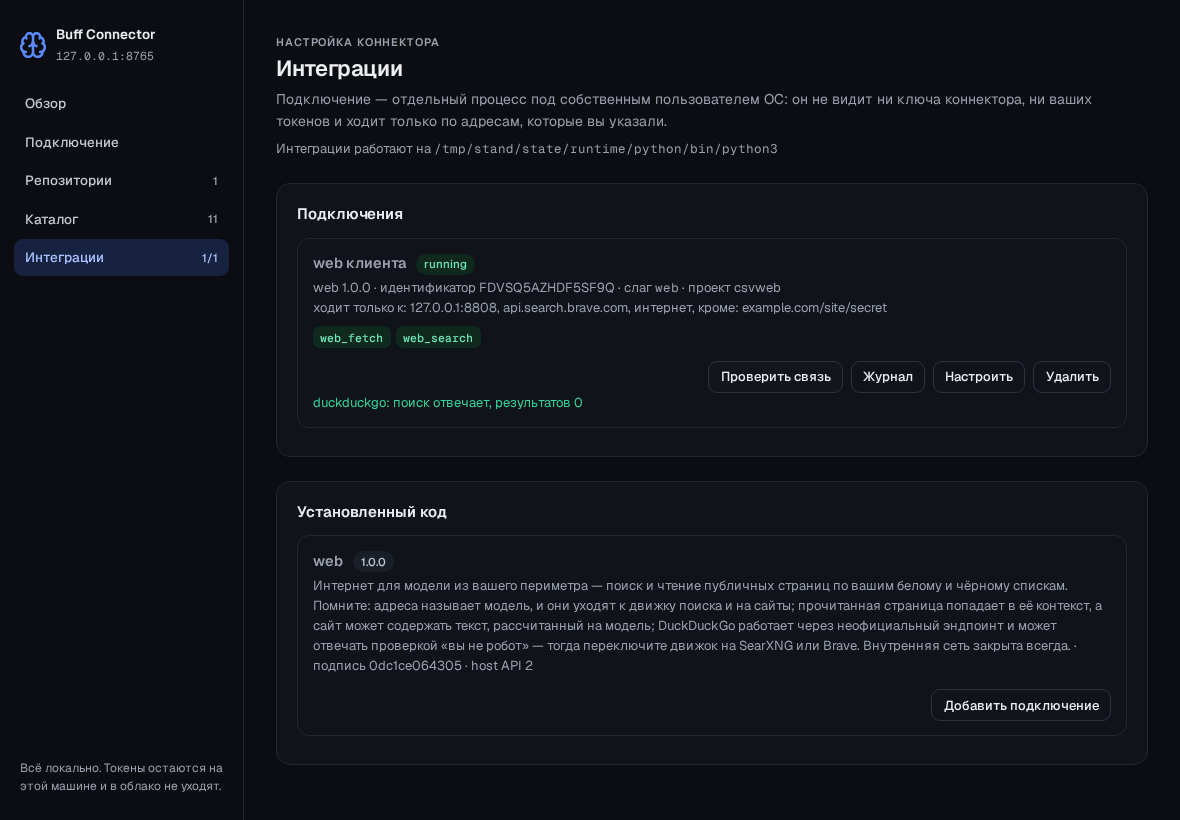Screen dimensions: 1180x820
Task: Click the Buff Connector brain logo icon
Action: [x=32, y=45]
